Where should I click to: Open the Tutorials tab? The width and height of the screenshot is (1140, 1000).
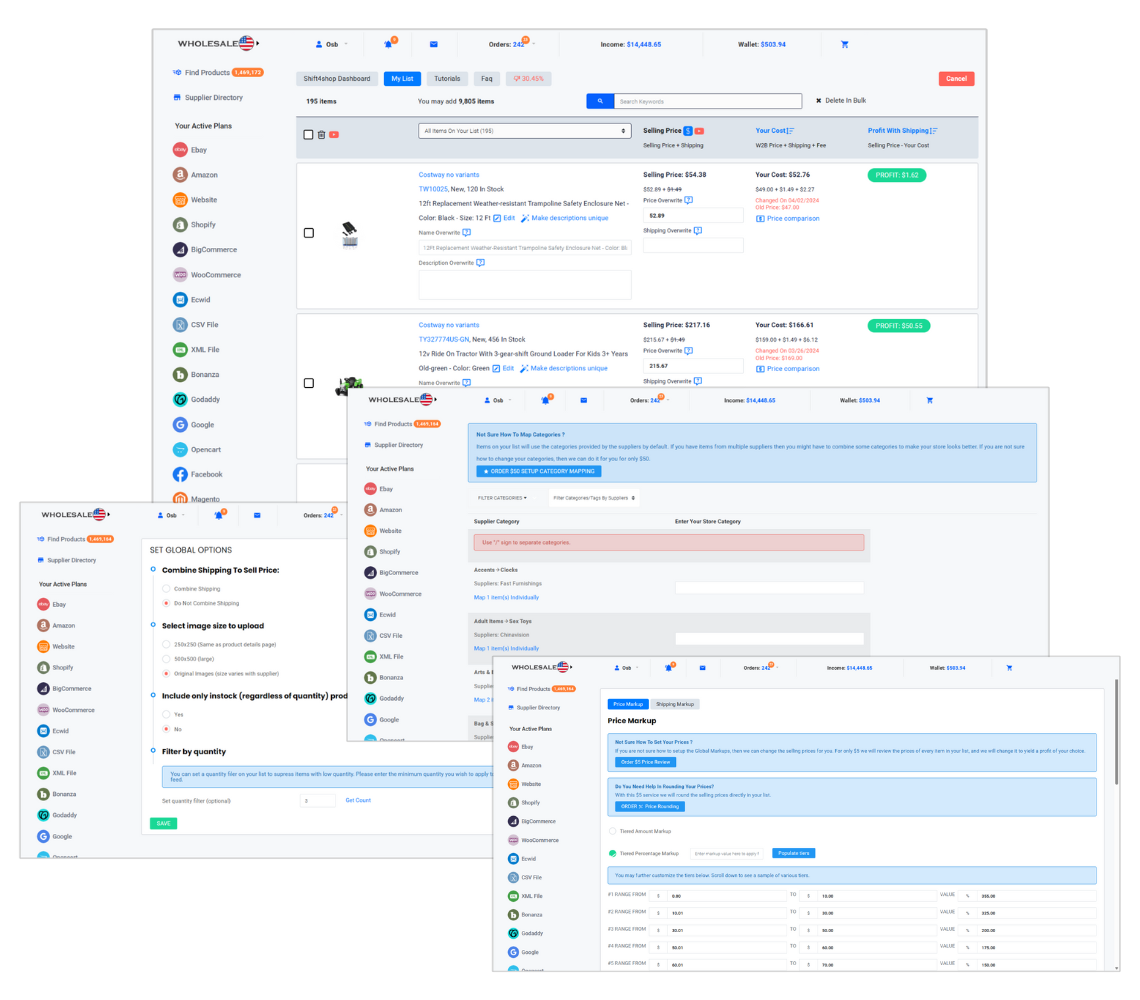447,79
